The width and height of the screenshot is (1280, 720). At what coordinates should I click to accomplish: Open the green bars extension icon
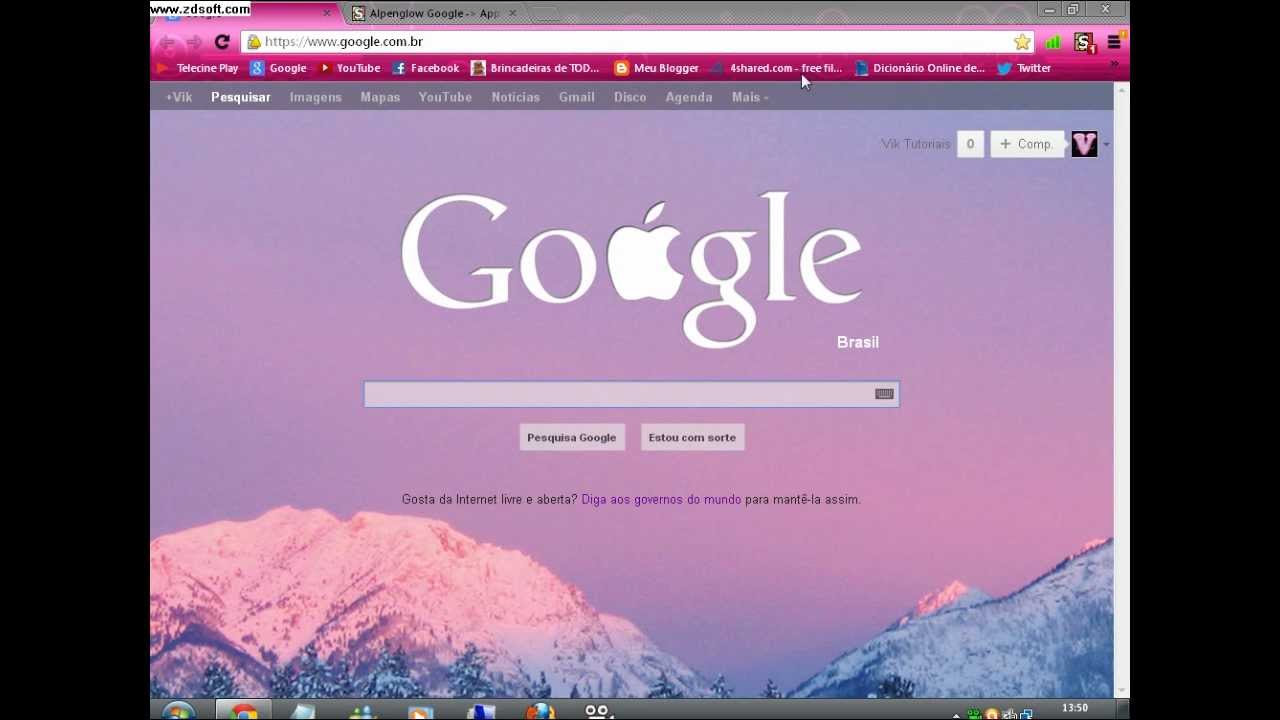coord(1053,42)
